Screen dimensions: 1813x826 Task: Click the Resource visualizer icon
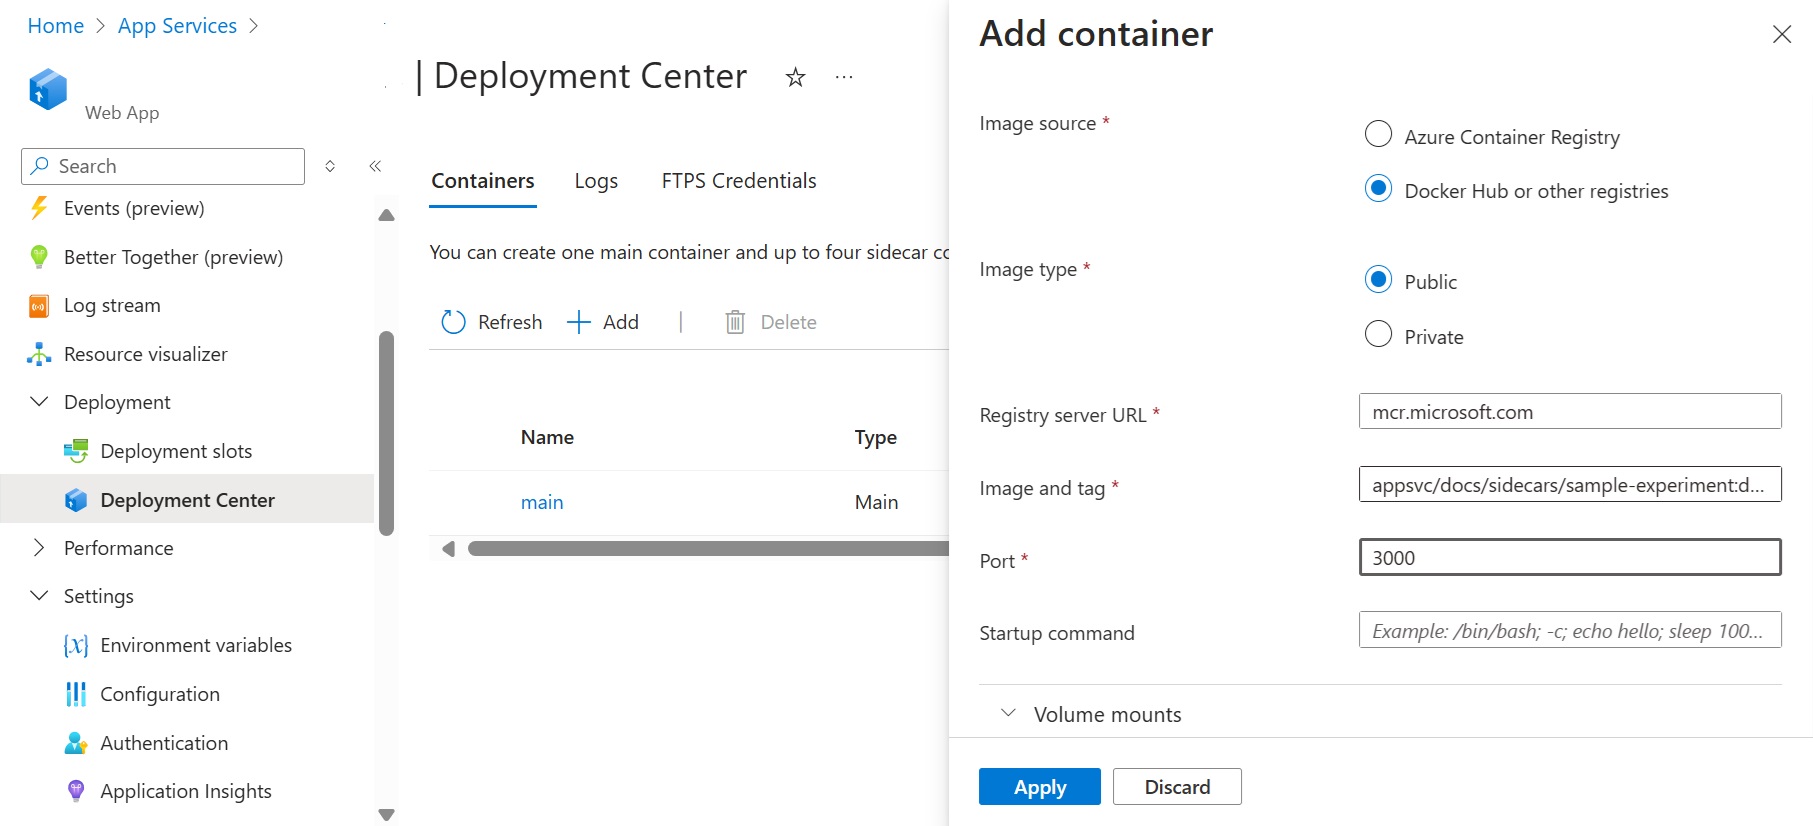39,354
